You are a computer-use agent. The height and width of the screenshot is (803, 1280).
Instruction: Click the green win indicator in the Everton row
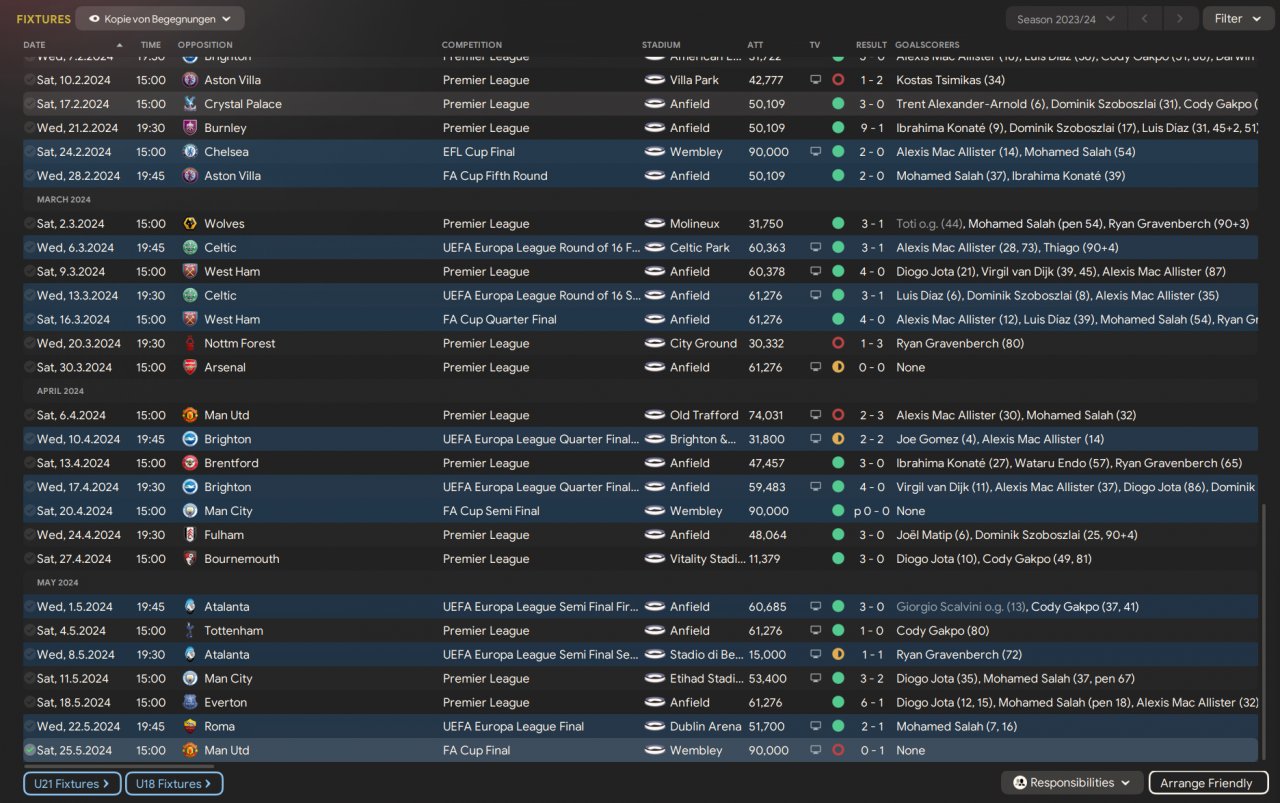838,703
